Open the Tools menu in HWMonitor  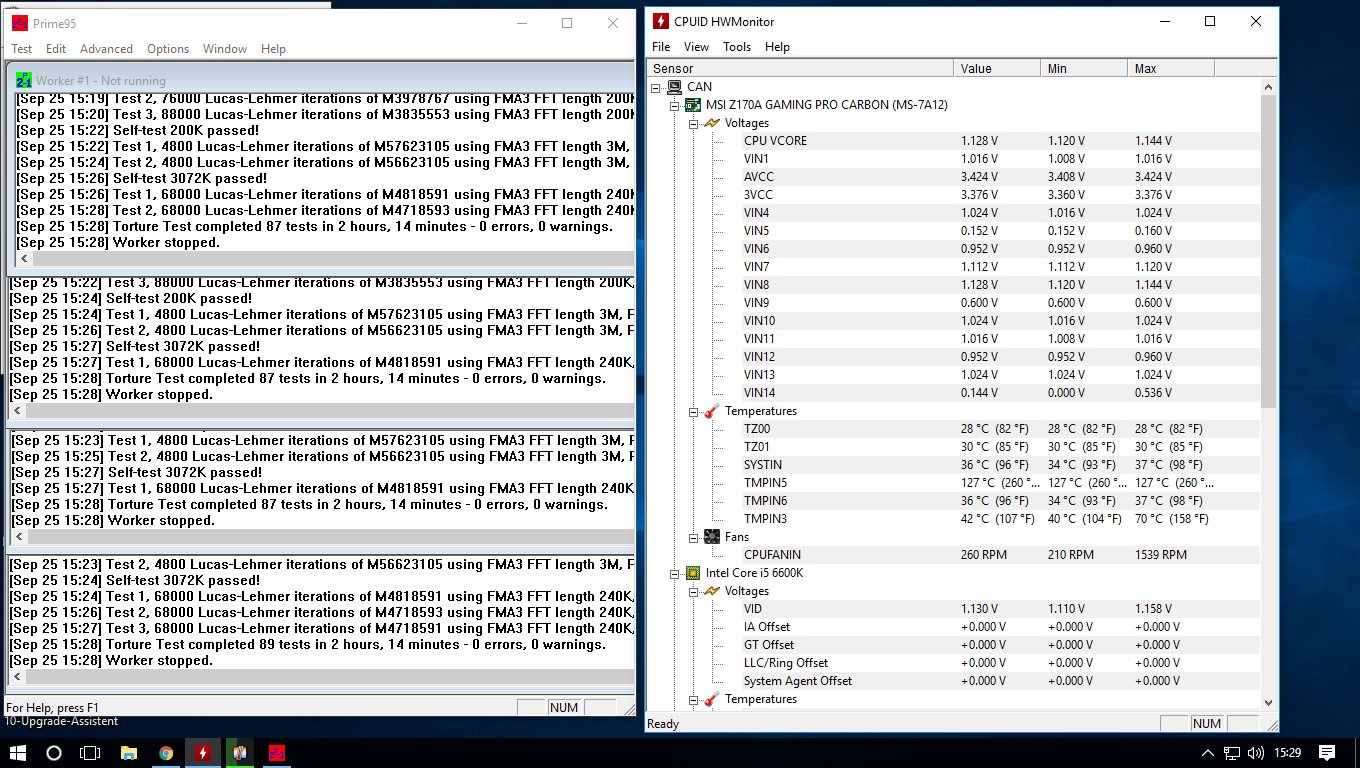click(737, 47)
